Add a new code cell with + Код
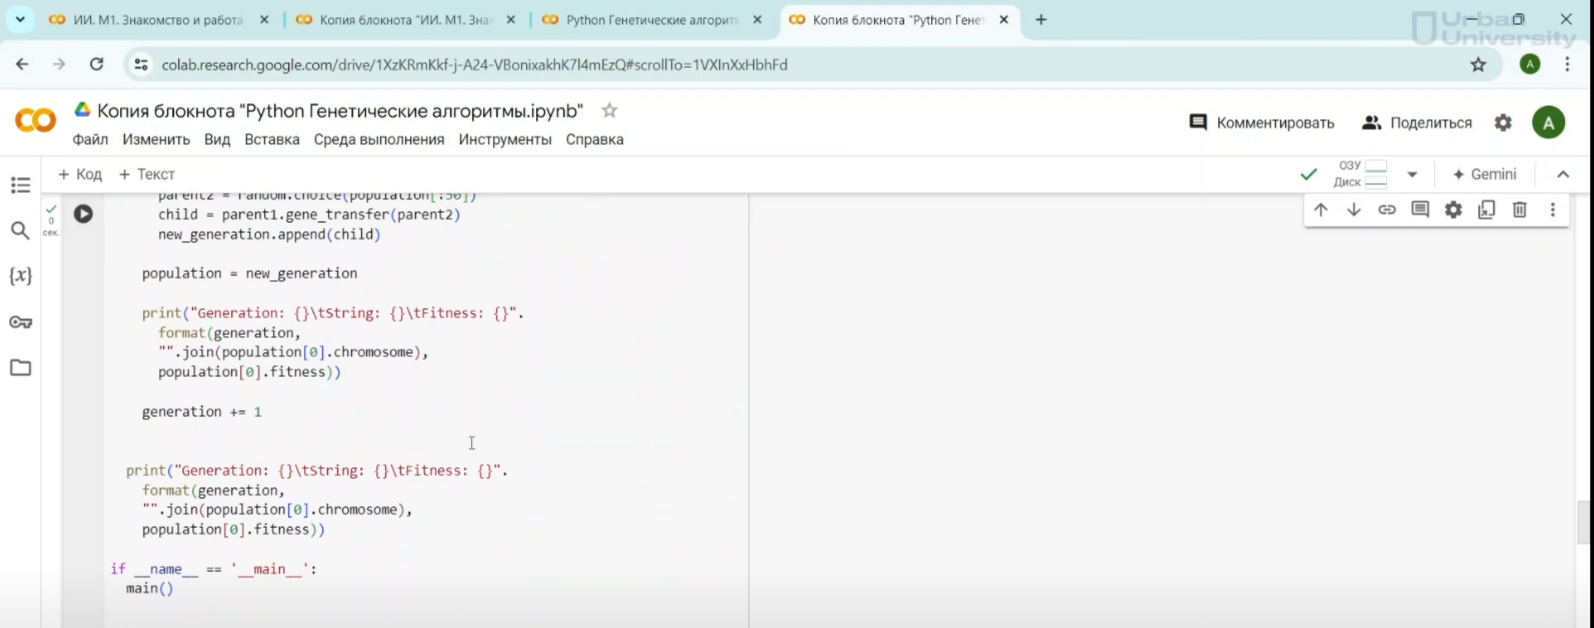The image size is (1594, 628). [x=80, y=174]
